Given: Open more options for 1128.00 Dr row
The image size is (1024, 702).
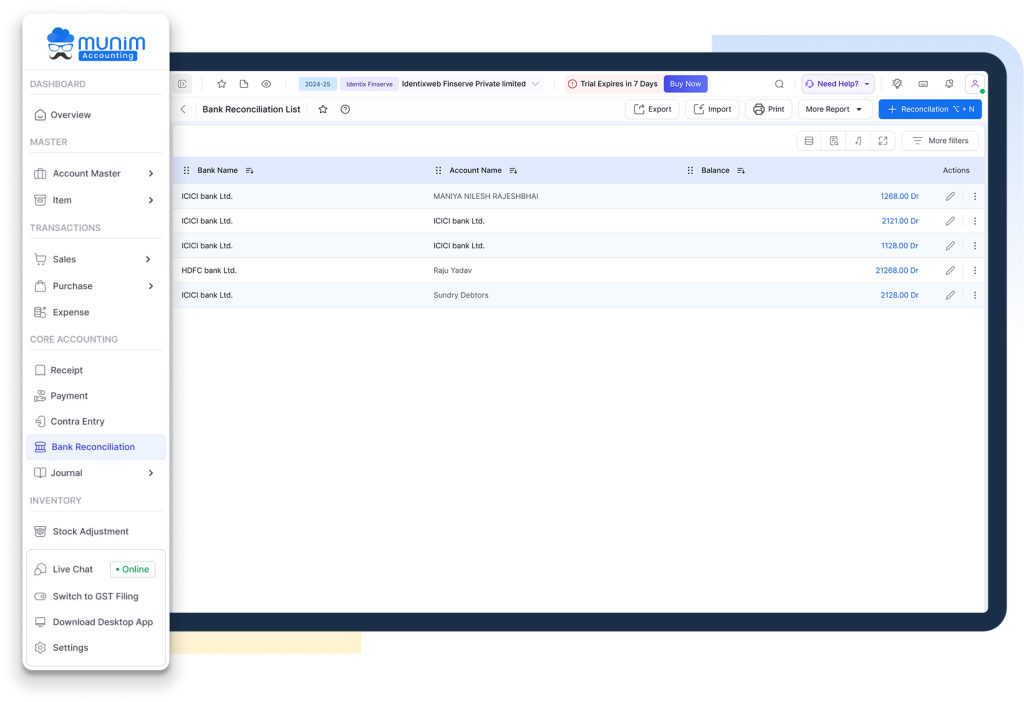Looking at the screenshot, I should [x=975, y=246].
